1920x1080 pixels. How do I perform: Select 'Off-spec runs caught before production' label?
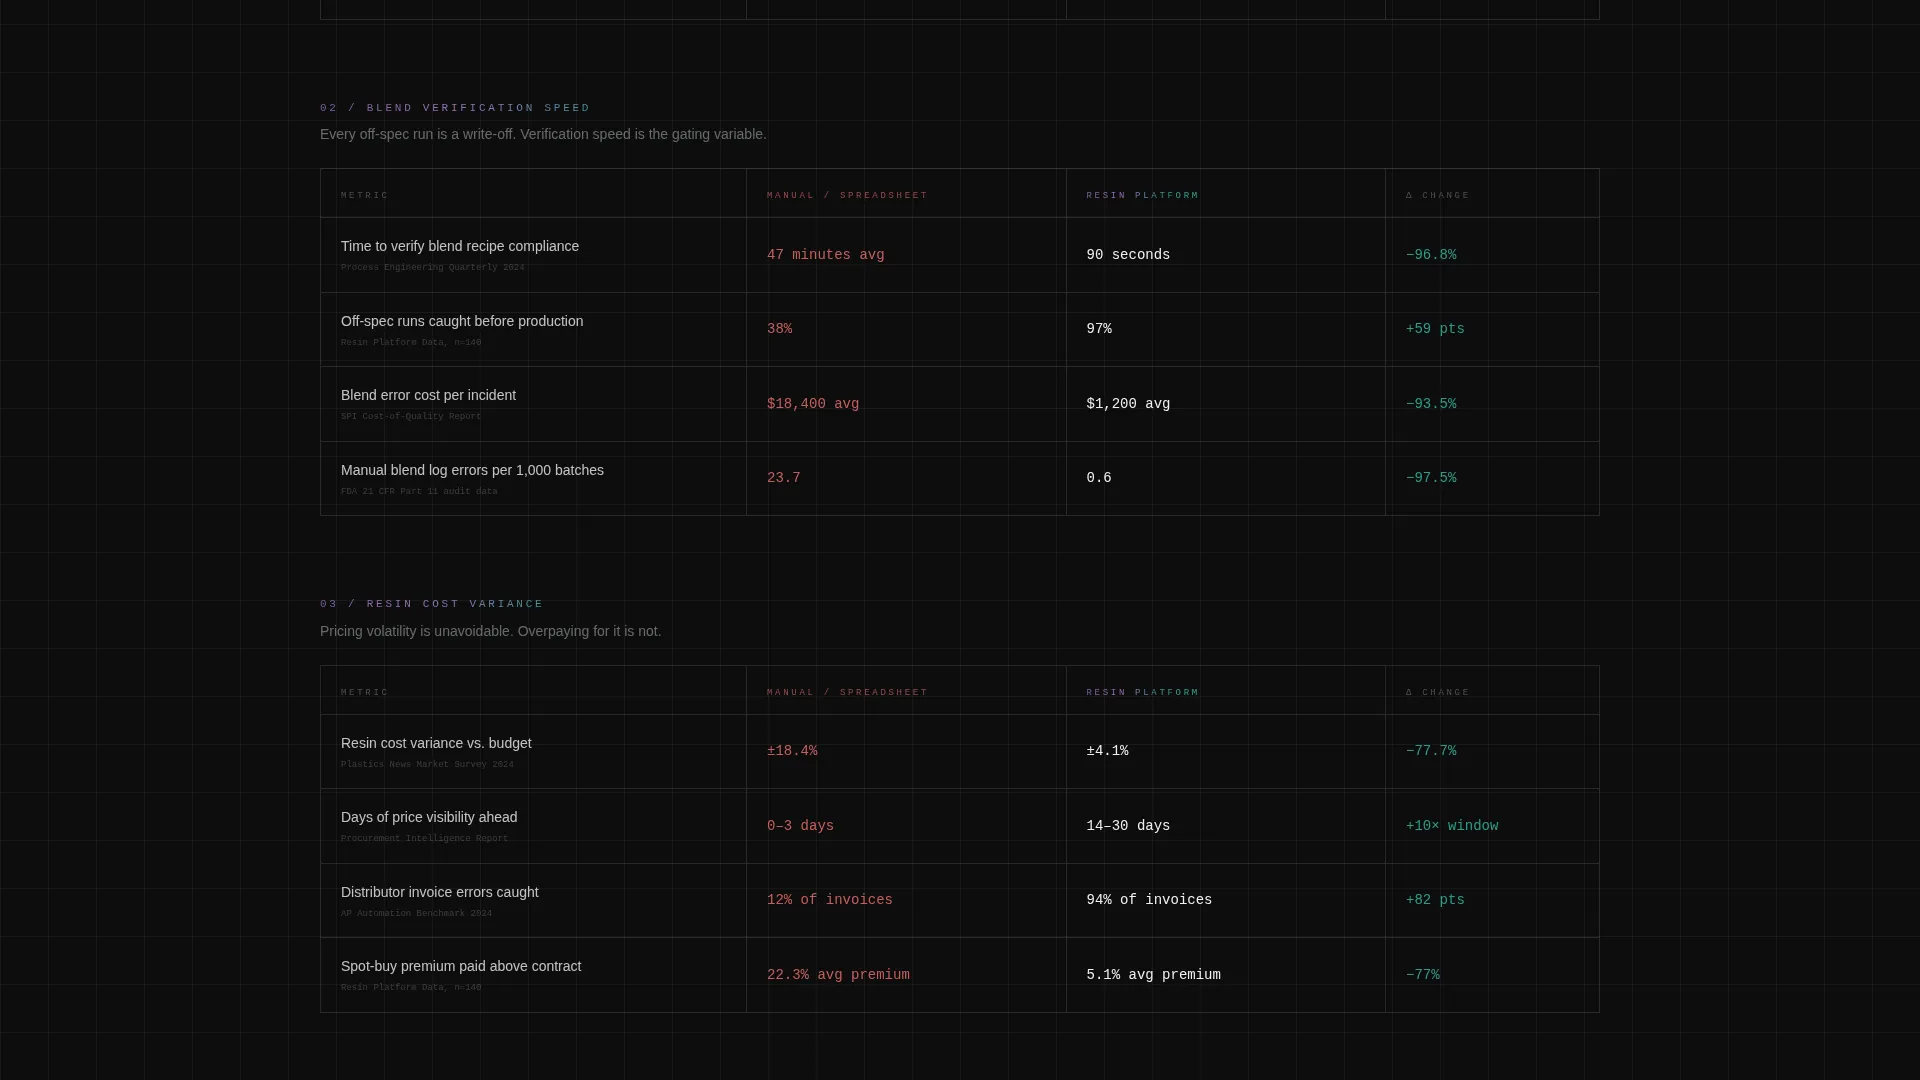pyautogui.click(x=462, y=321)
